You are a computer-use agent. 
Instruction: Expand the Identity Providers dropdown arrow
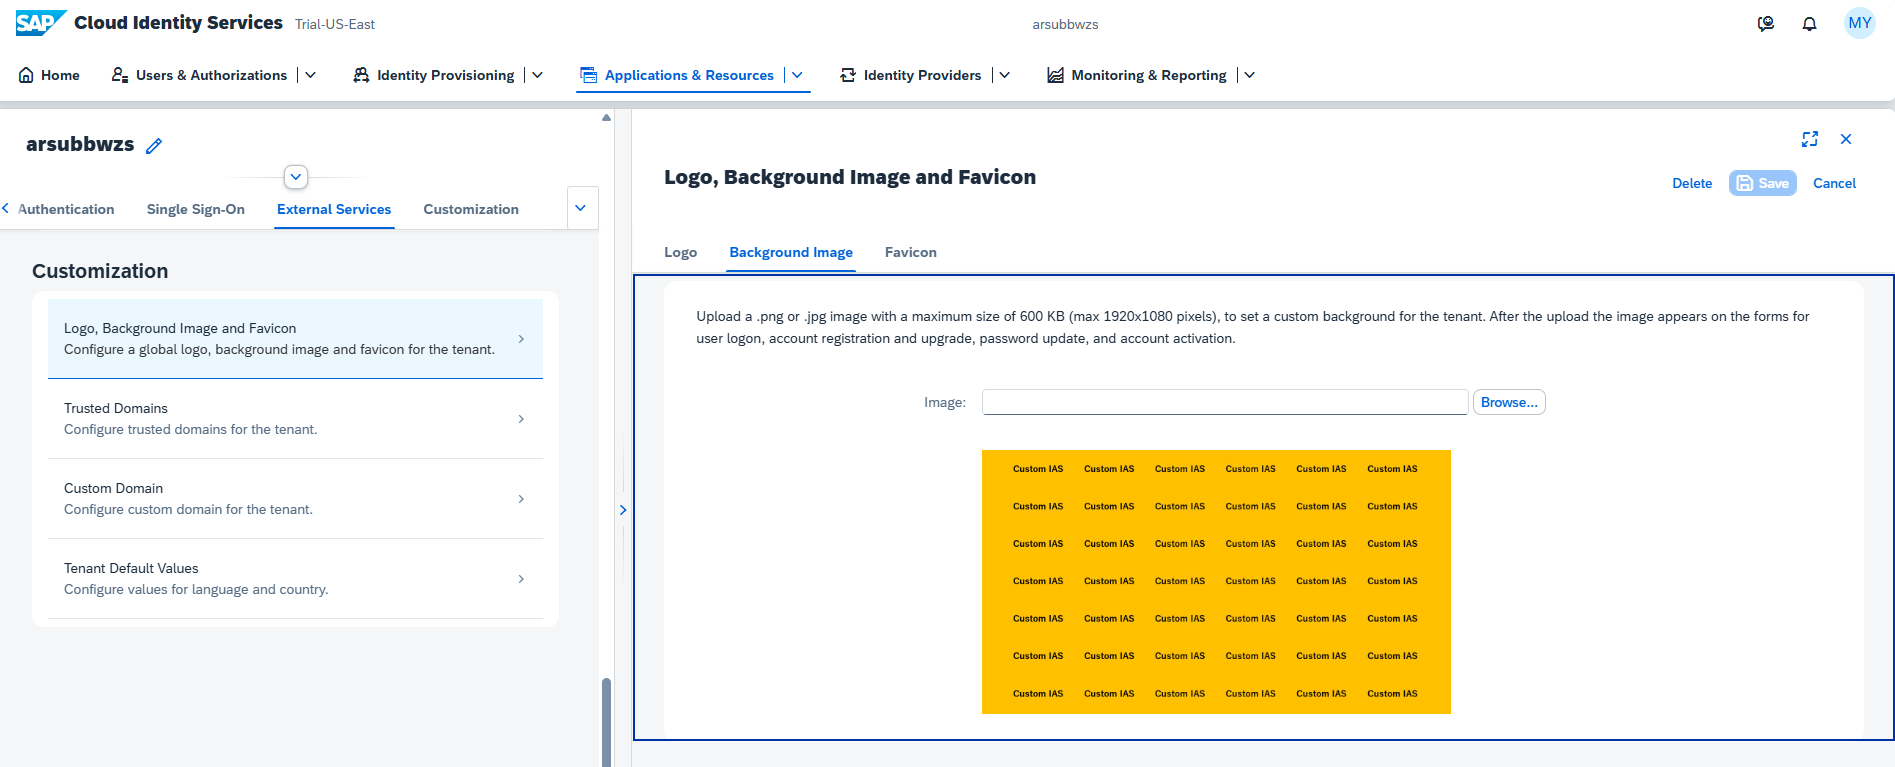[x=1005, y=75]
